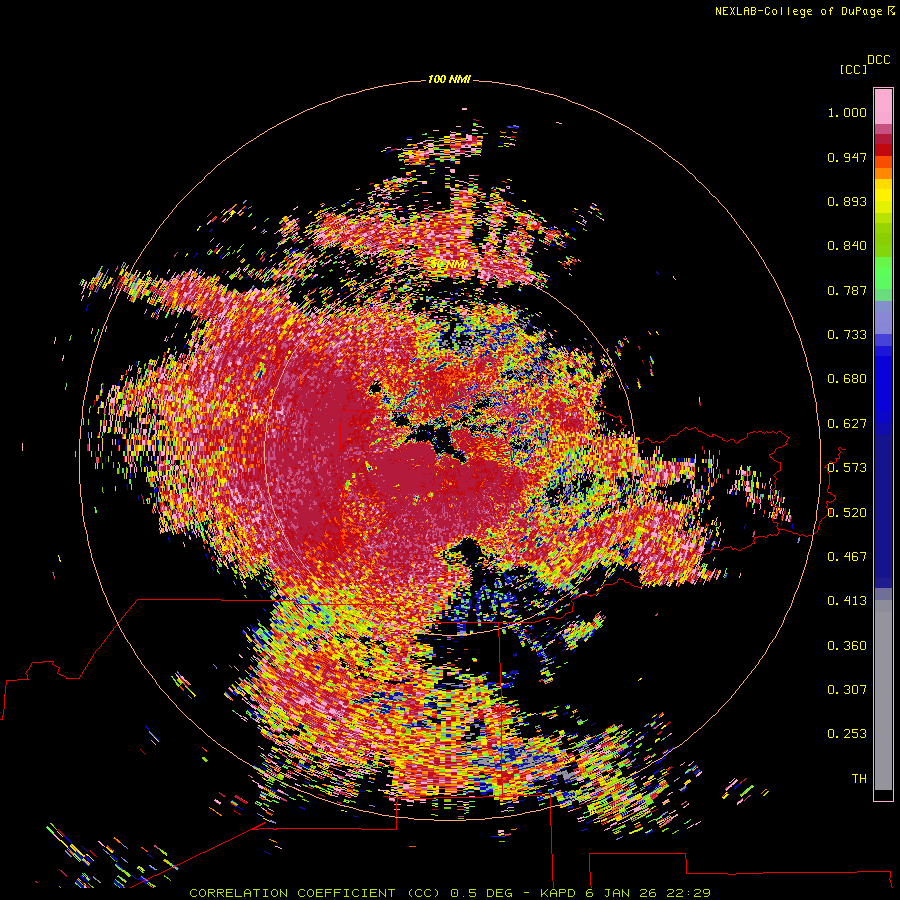Click the 6 JAN 26 date text
This screenshot has height=900, width=900.
click(621, 893)
